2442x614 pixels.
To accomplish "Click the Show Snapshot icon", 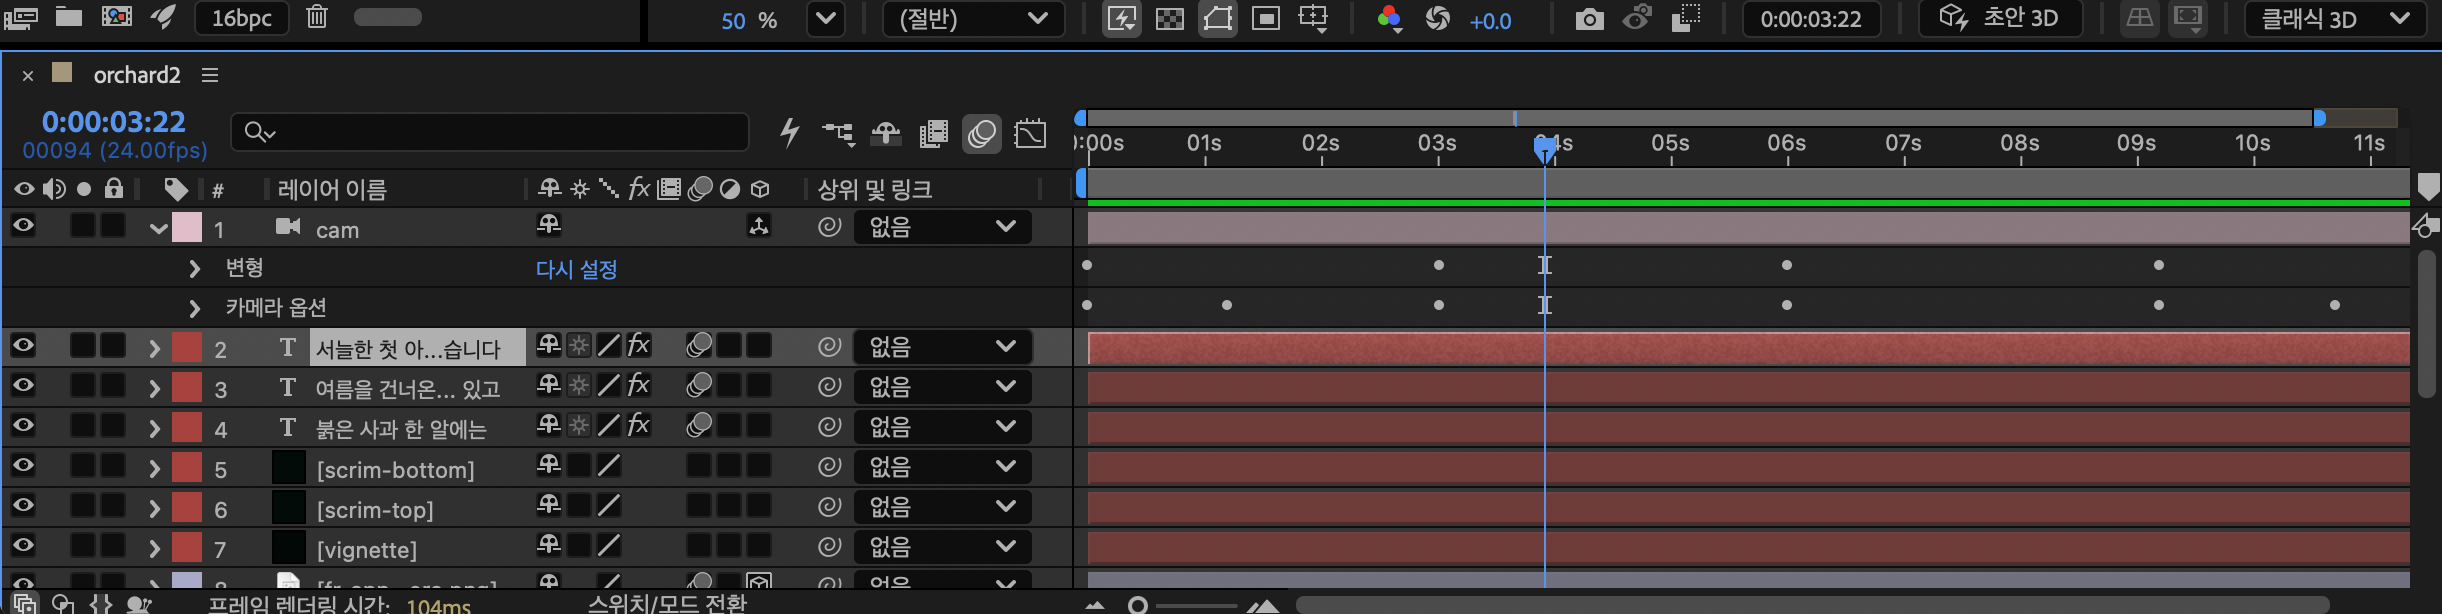I will click(1637, 18).
